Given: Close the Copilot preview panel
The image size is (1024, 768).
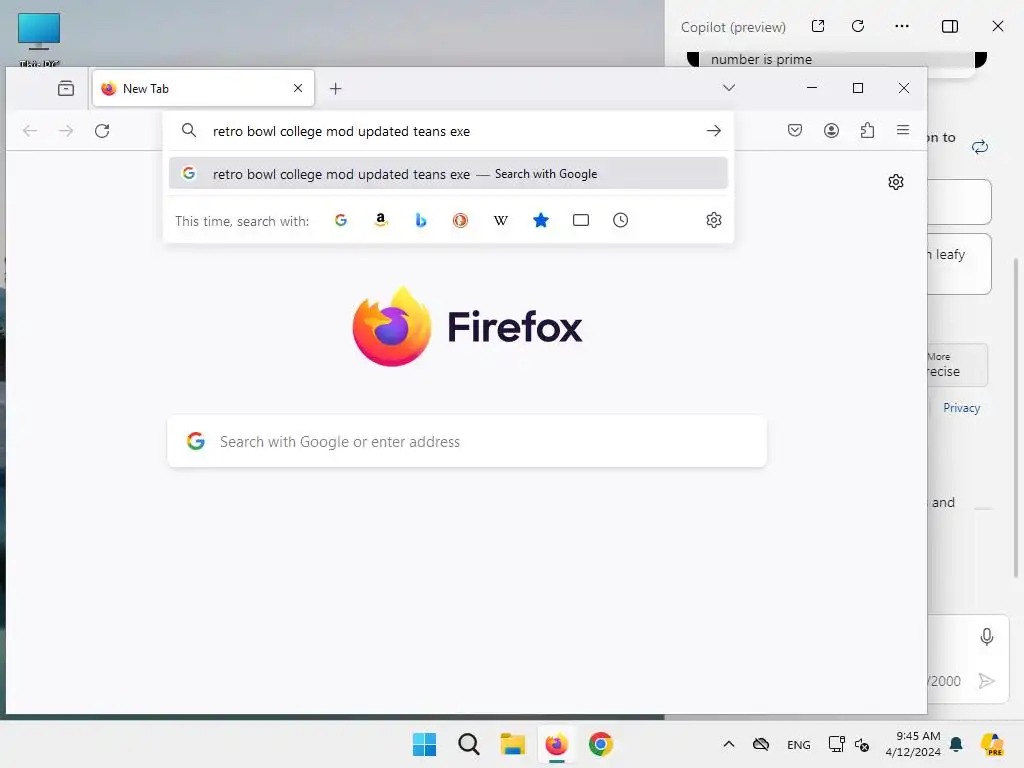Looking at the screenshot, I should tap(998, 26).
